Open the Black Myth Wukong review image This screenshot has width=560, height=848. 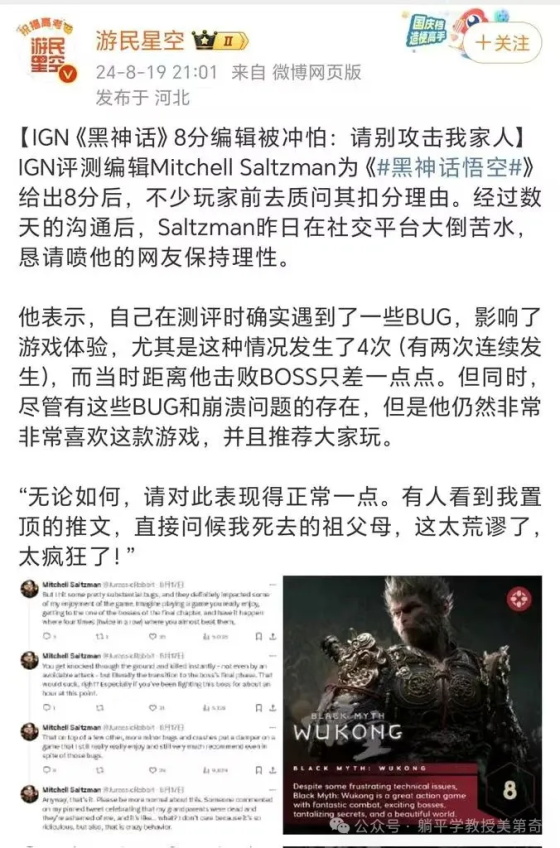[412, 704]
